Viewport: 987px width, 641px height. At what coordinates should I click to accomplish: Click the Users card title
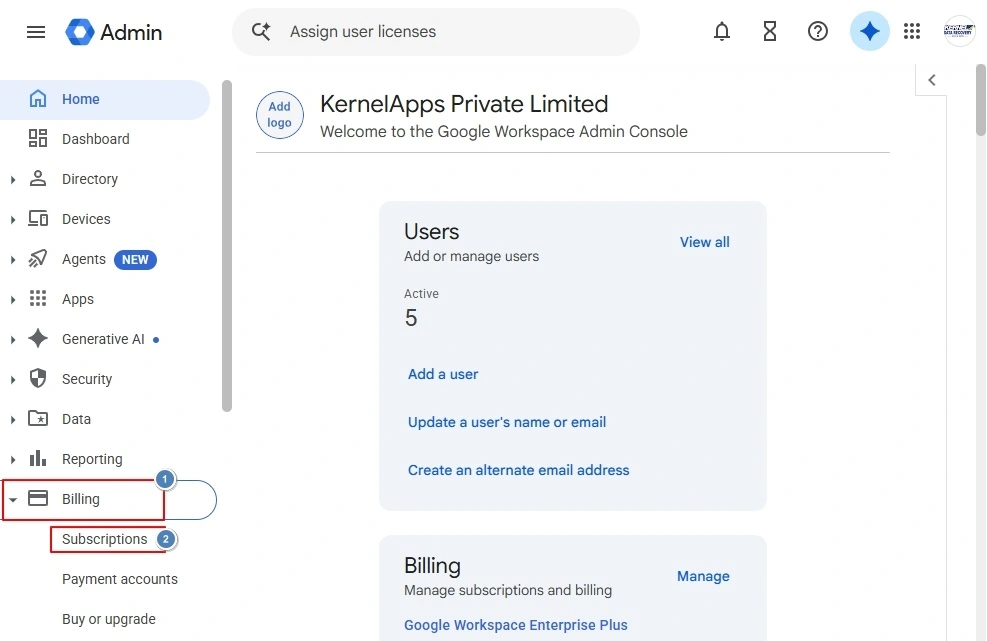[x=432, y=231]
